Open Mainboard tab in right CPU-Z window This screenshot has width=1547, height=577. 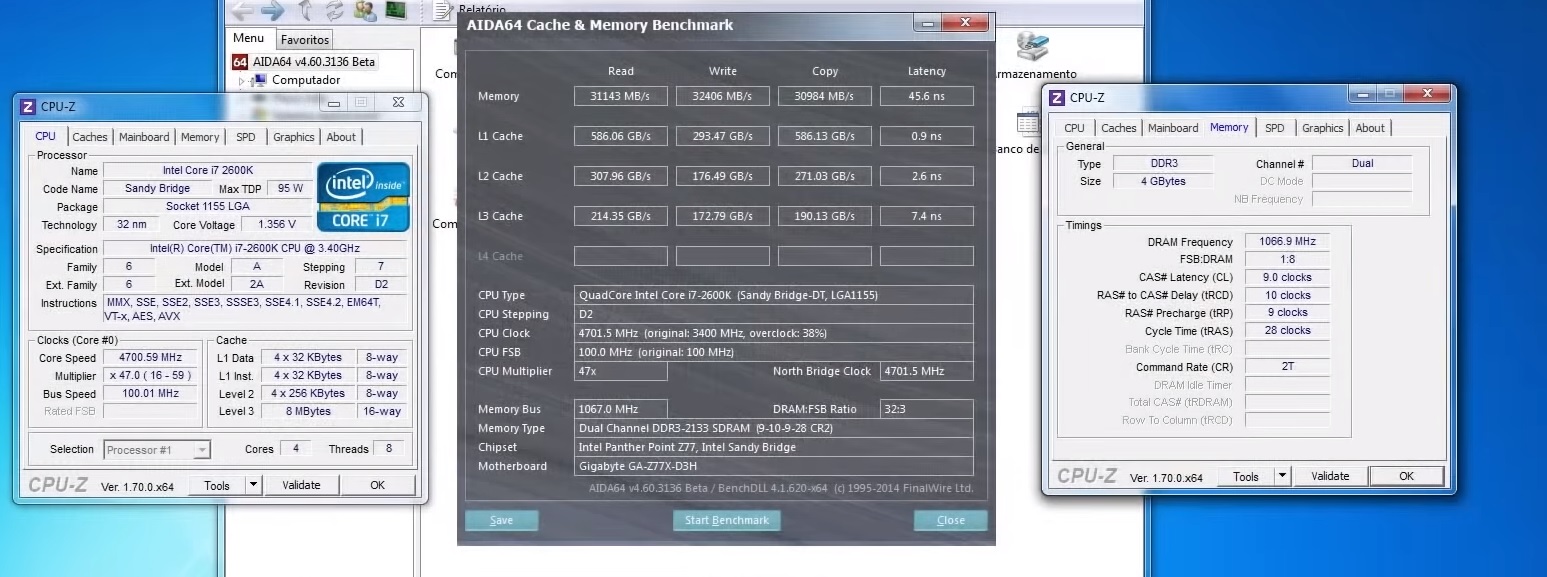[x=1173, y=128]
